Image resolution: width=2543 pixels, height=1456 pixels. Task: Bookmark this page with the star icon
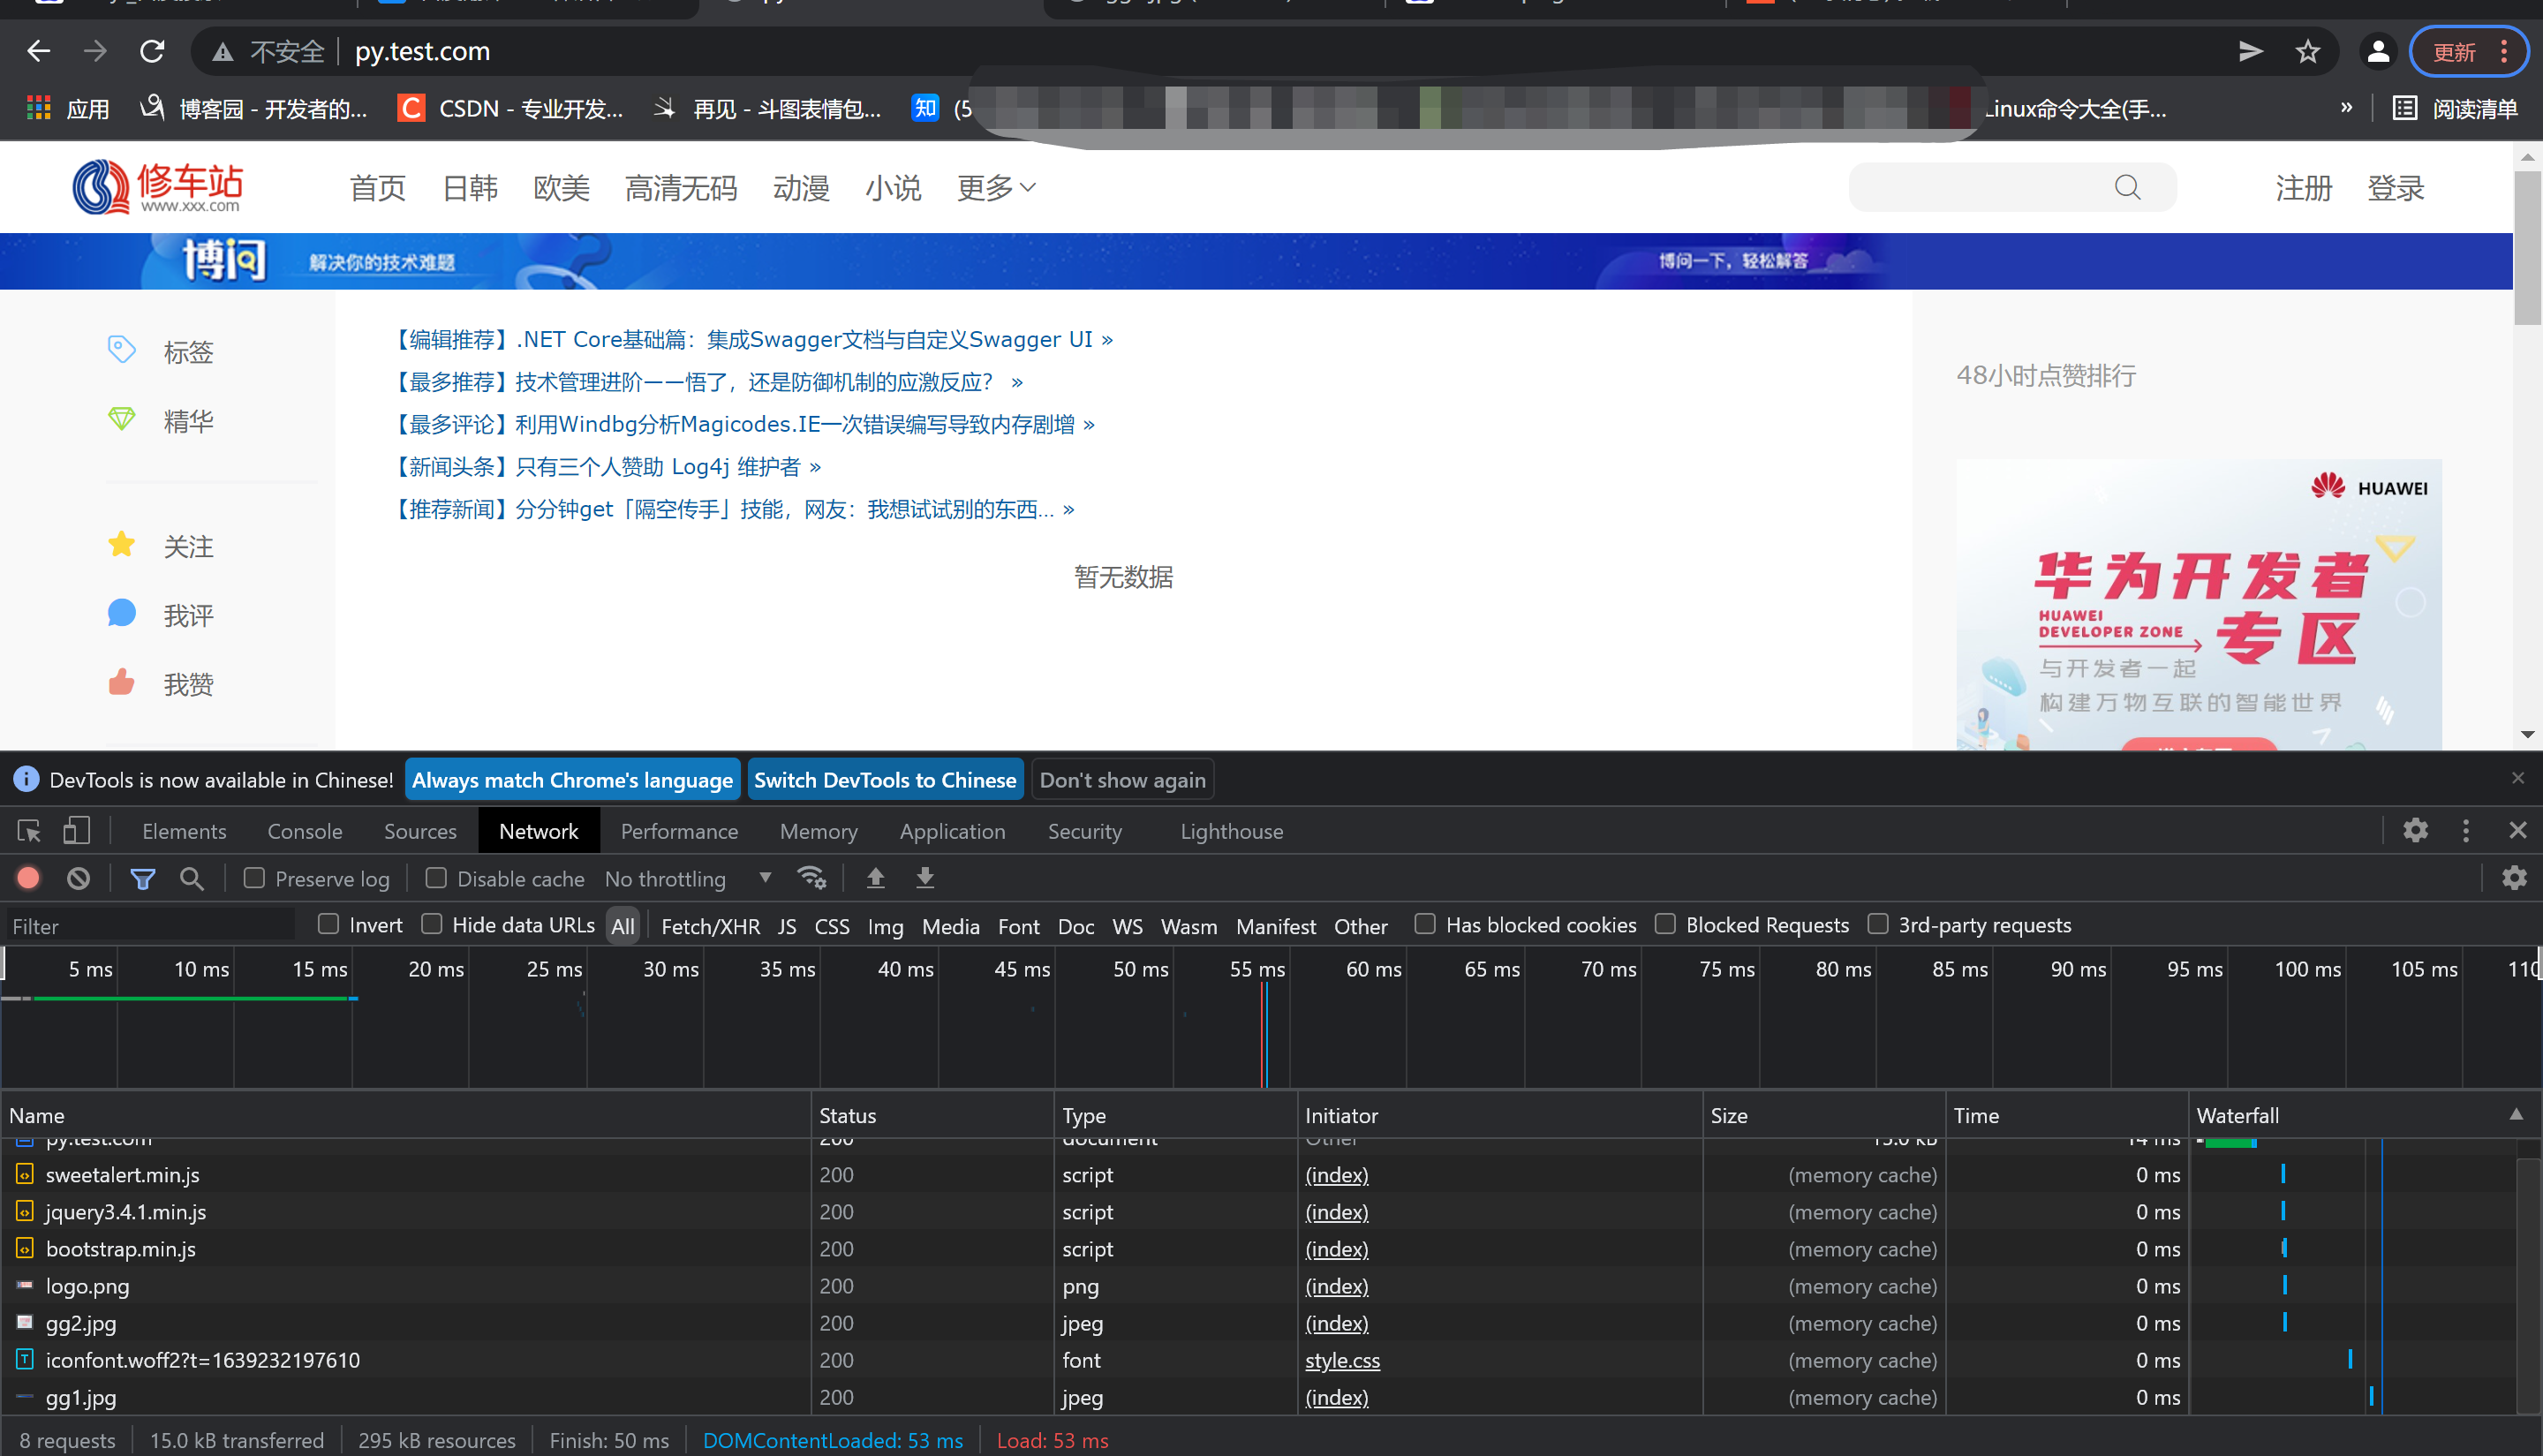point(2307,51)
